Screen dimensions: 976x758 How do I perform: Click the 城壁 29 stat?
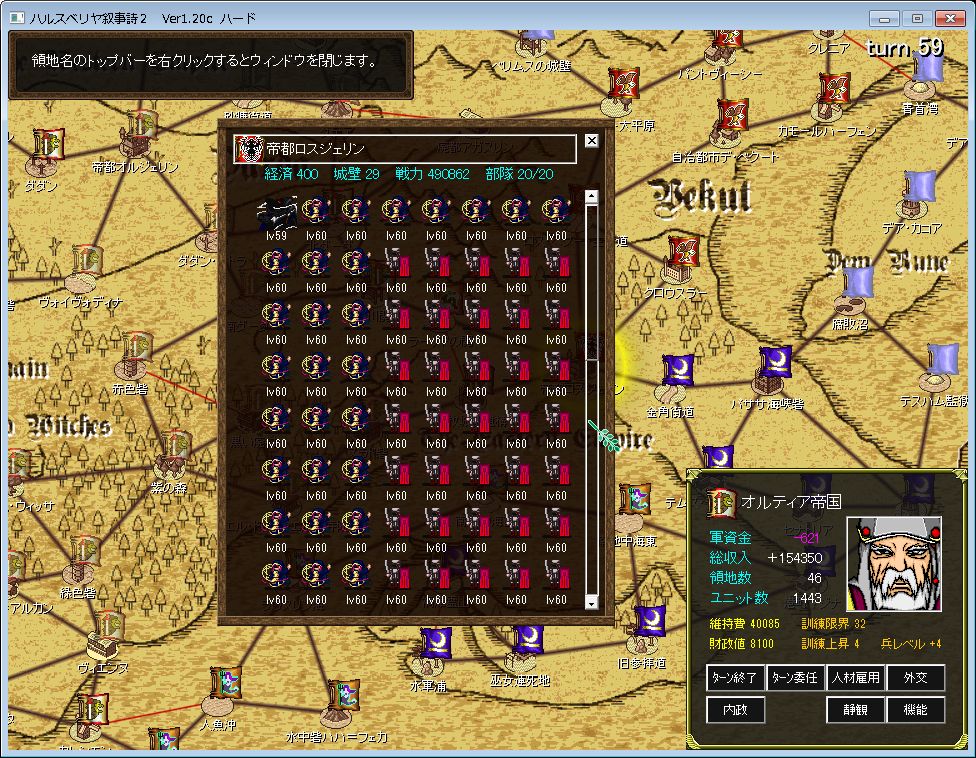(356, 174)
